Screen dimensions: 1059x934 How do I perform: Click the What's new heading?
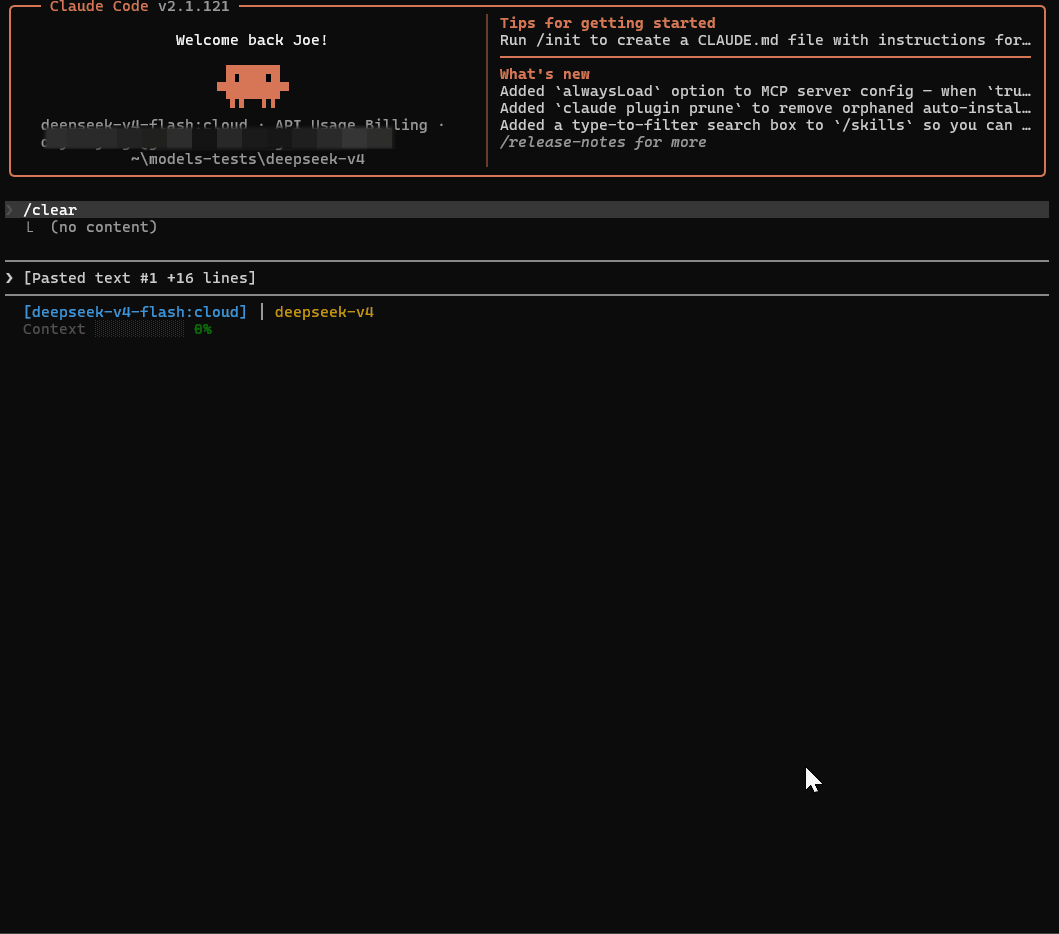coord(545,74)
